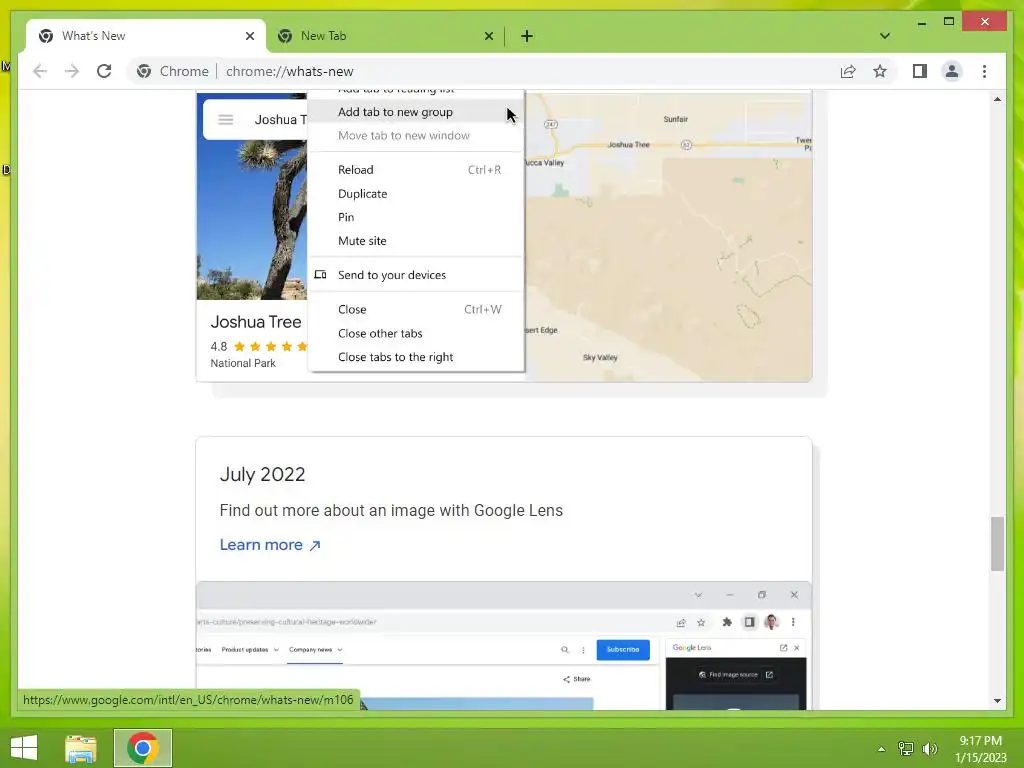Screen dimensions: 1024x768
Task: Click the Subscribe button in the preview image
Action: coord(622,649)
